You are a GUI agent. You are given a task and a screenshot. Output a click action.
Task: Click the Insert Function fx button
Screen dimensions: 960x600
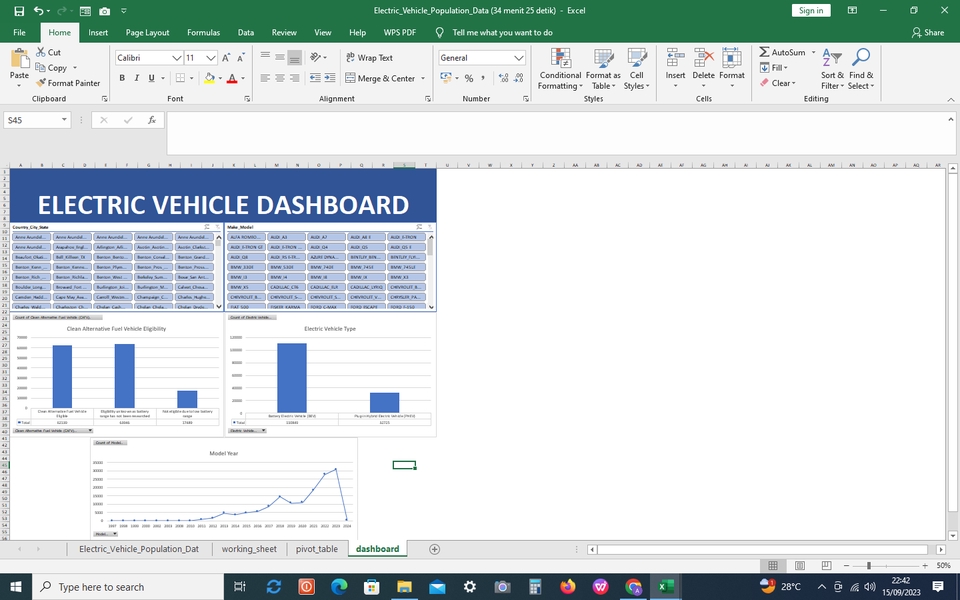[151, 120]
